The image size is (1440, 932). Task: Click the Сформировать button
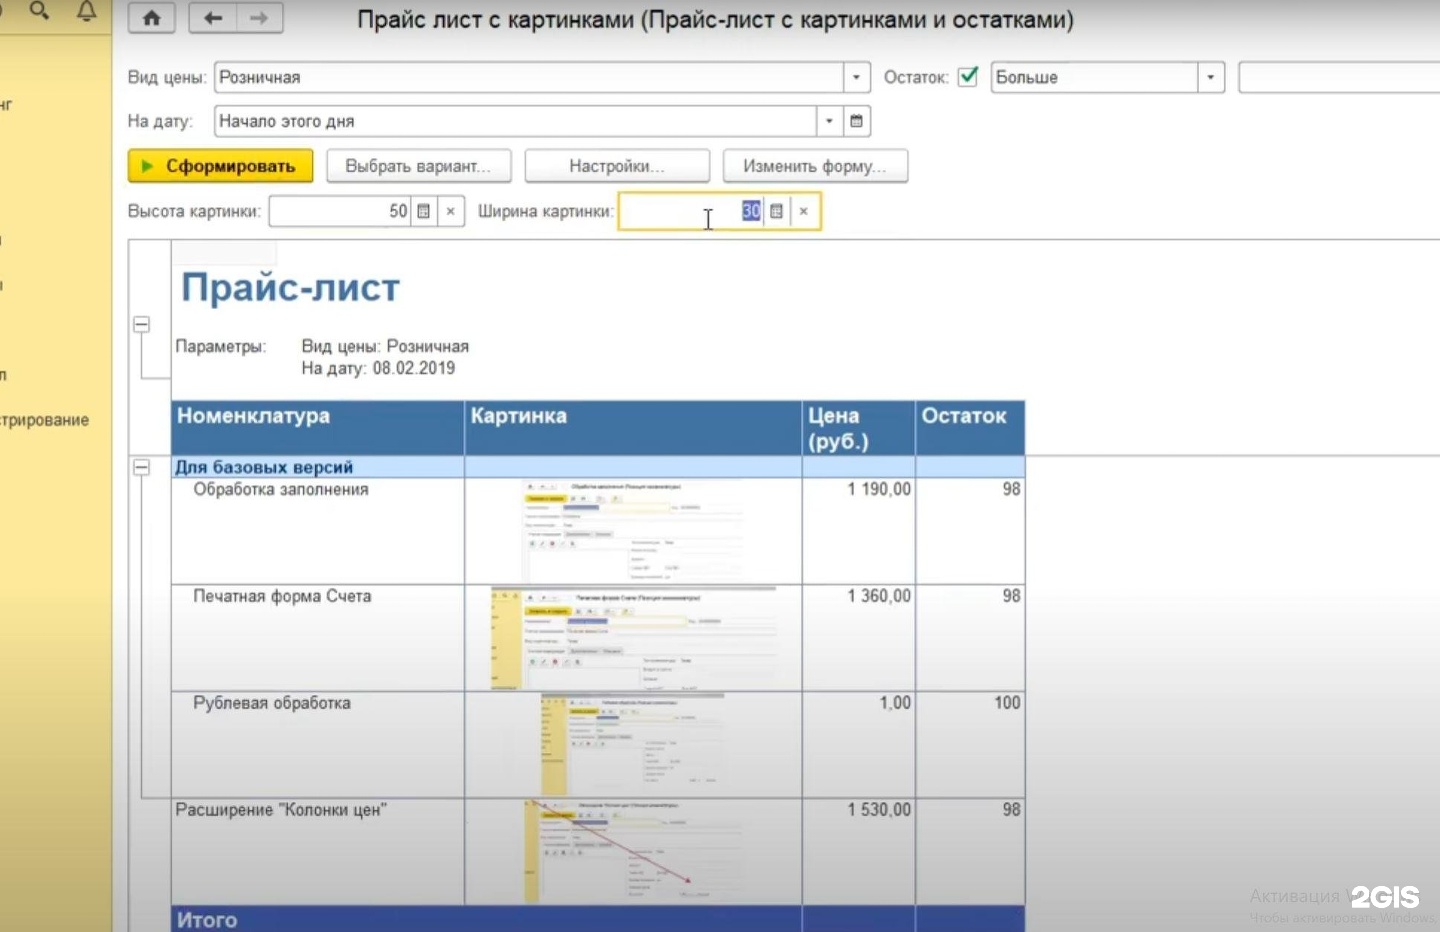220,166
